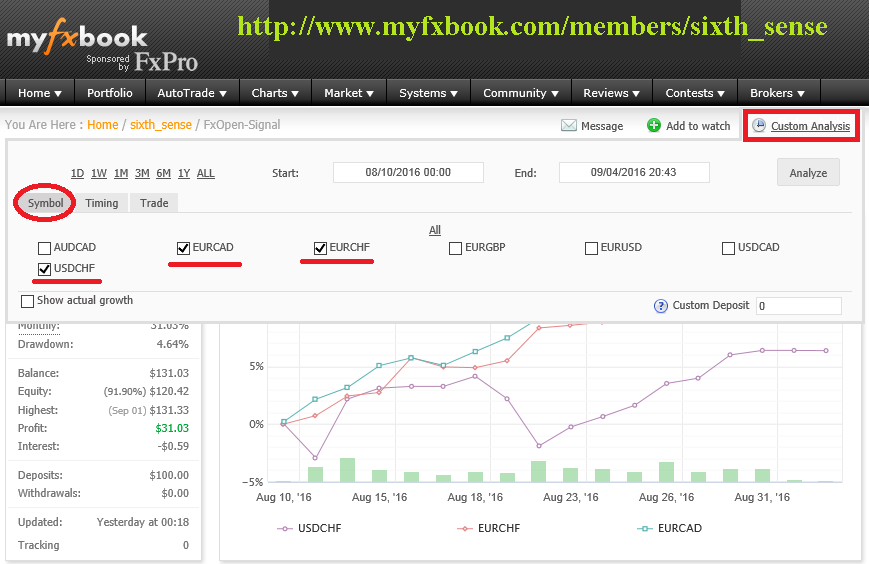Expand the Market dropdown menu
Image resolution: width=869 pixels, height=564 pixels.
coord(349,93)
